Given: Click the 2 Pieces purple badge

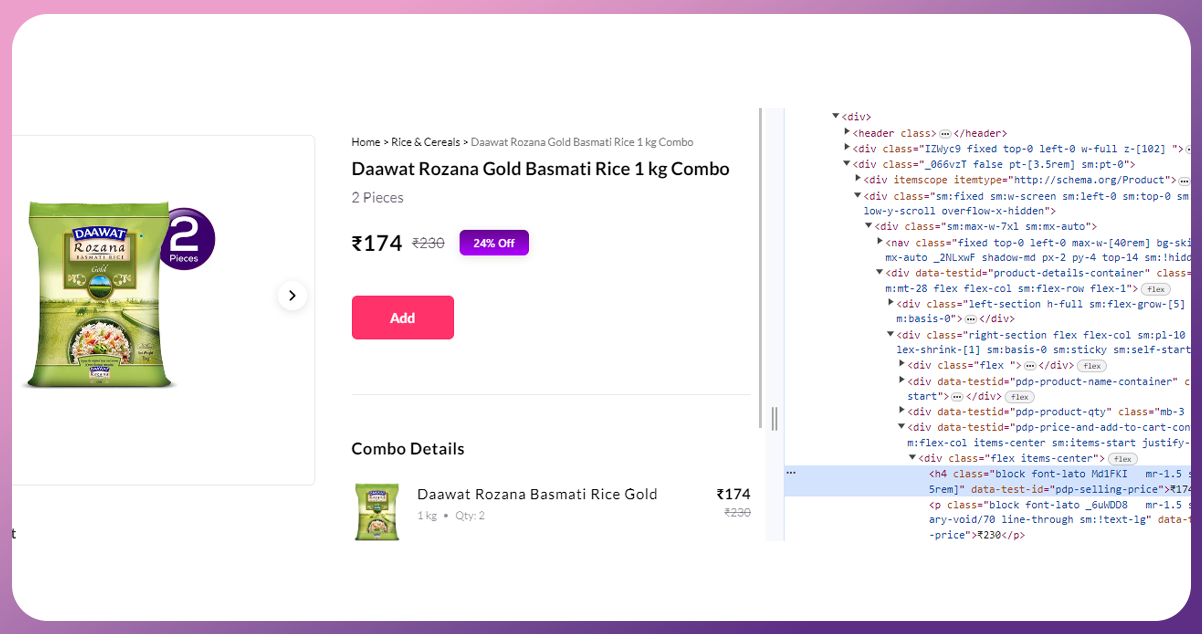Looking at the screenshot, I should point(186,238).
